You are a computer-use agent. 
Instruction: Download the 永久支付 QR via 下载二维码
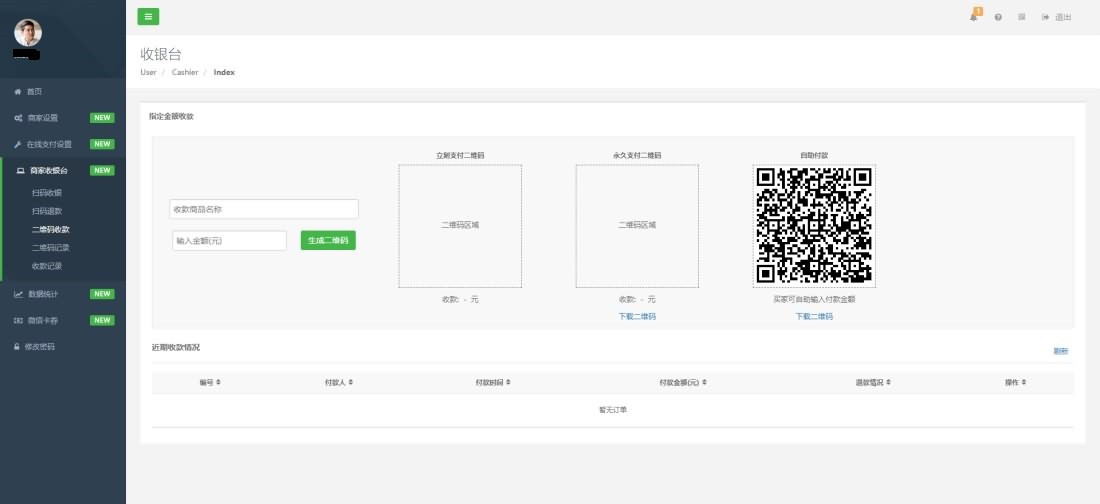(x=637, y=316)
